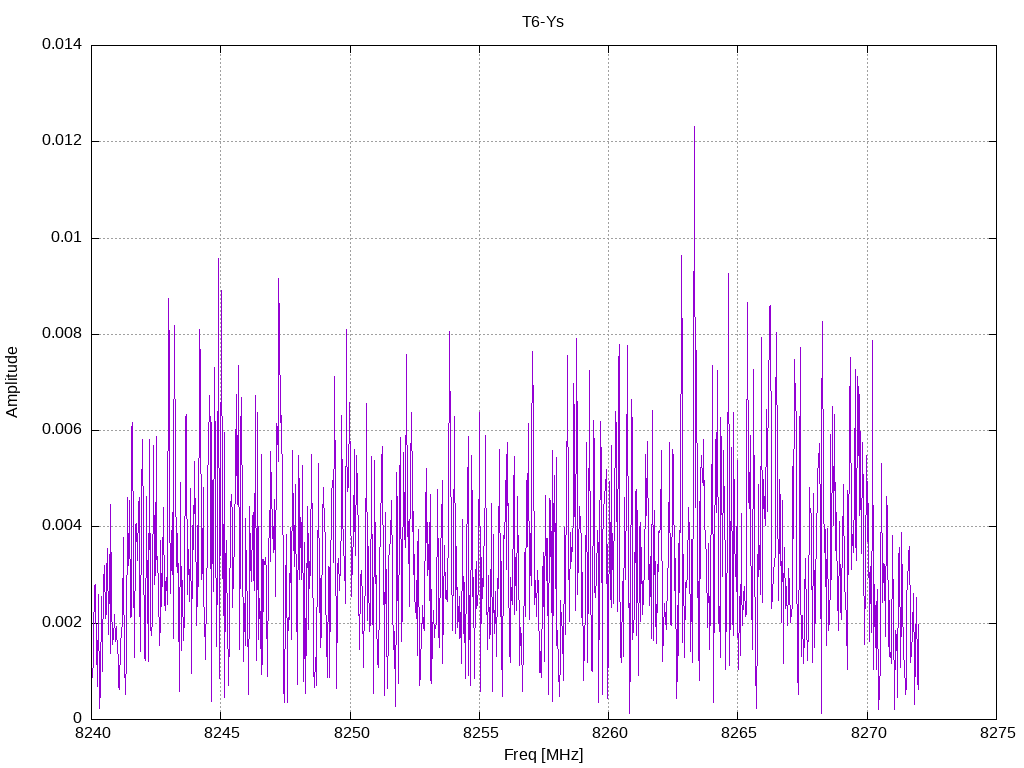Click the Amplitude y-axis label

[x=12, y=382]
